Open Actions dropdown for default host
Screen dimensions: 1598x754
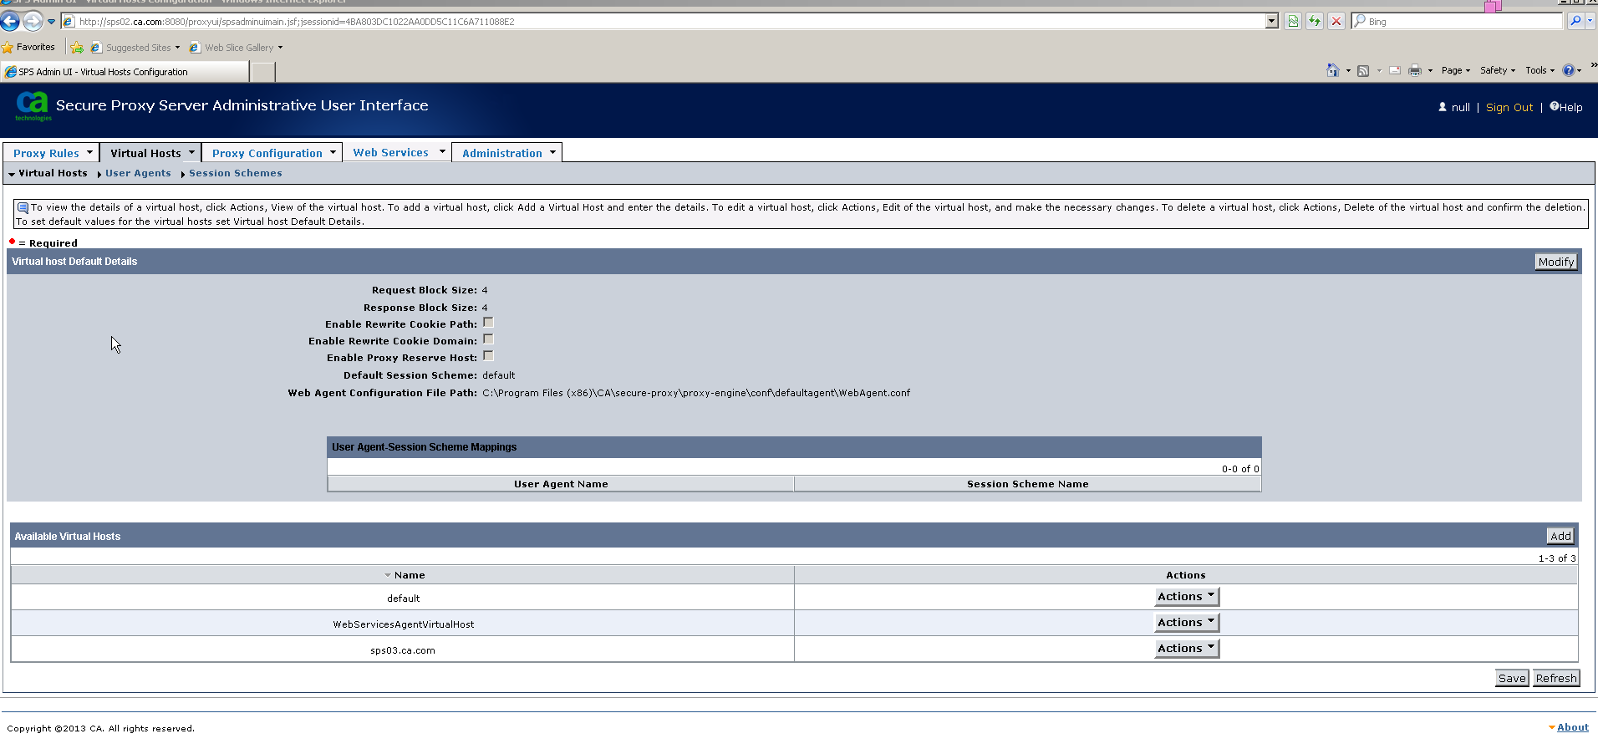point(1187,596)
